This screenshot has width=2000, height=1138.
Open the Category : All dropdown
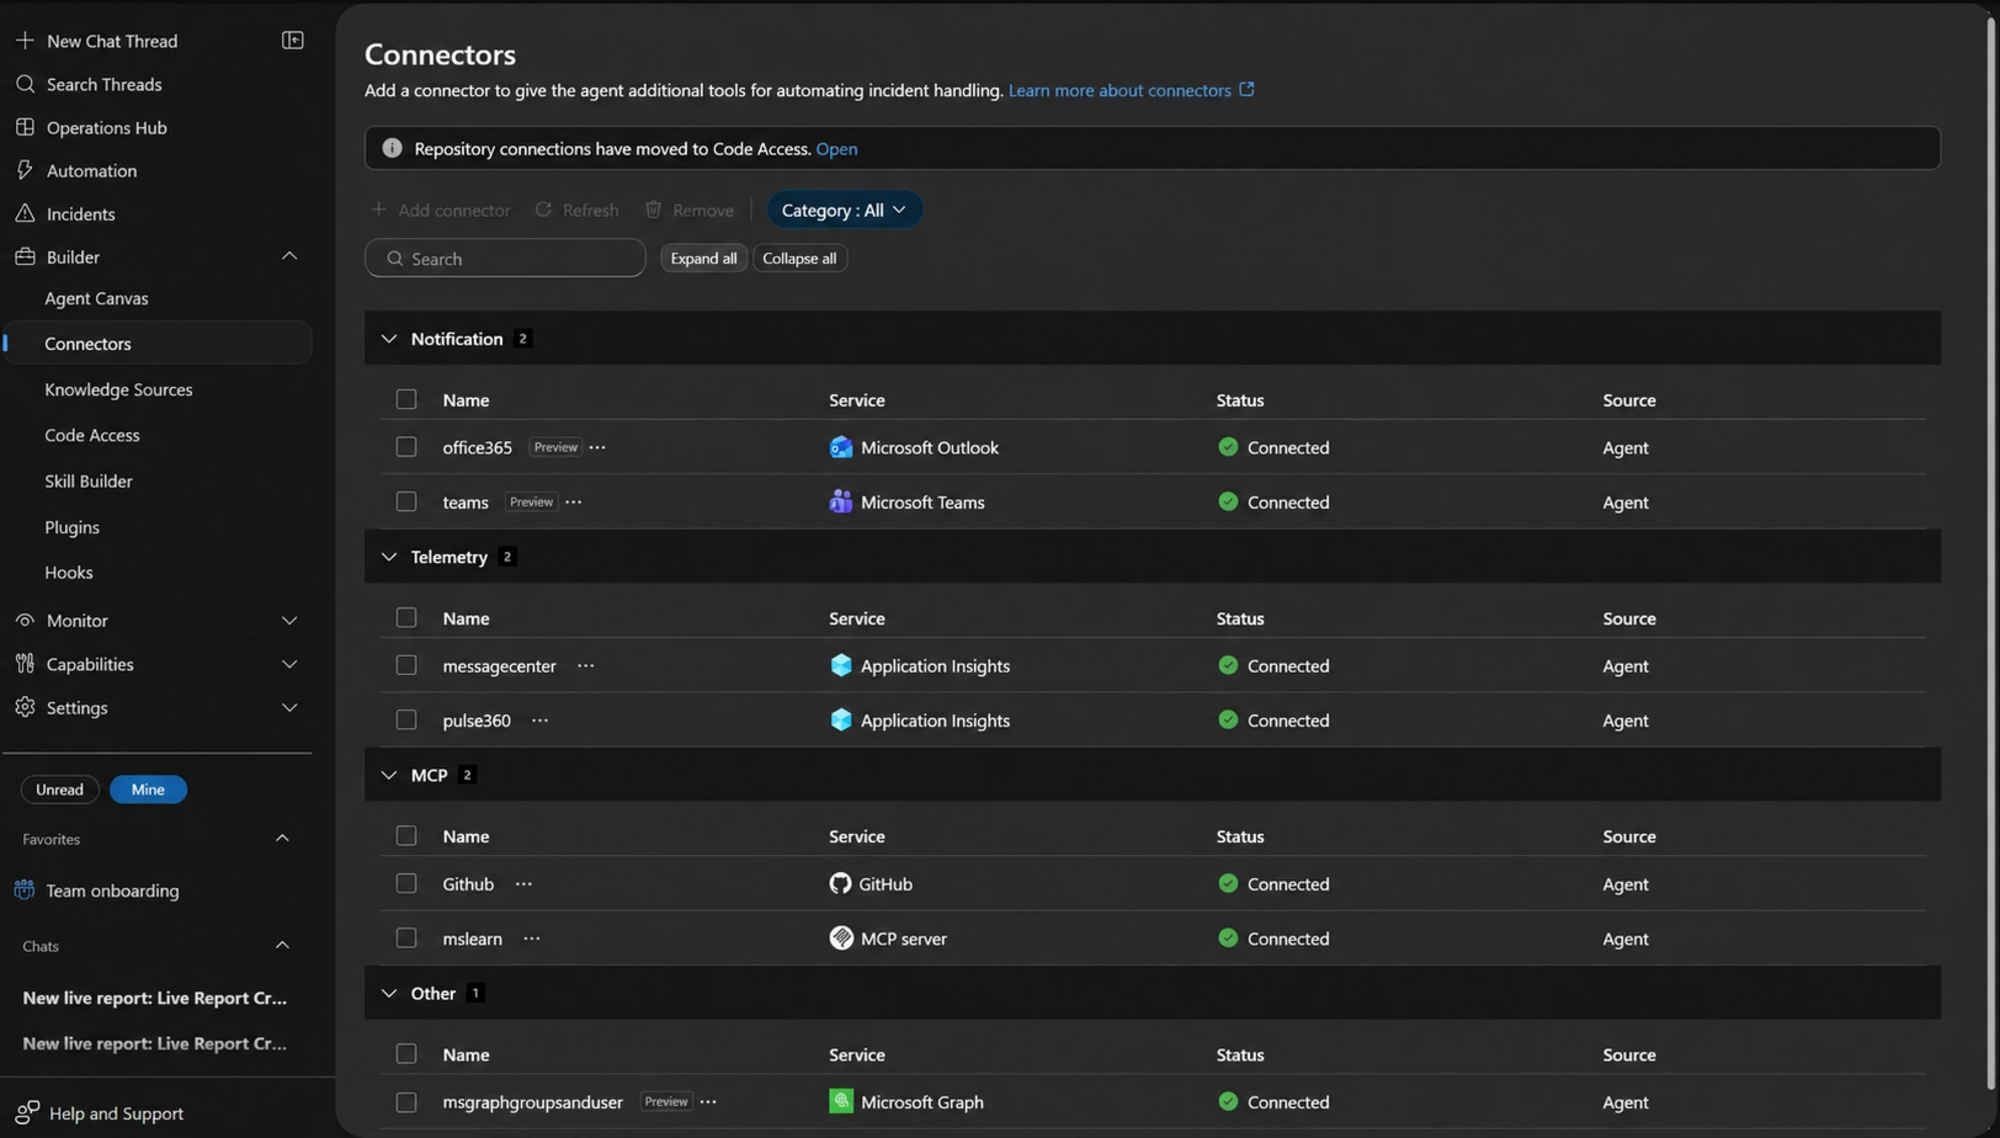click(x=844, y=210)
